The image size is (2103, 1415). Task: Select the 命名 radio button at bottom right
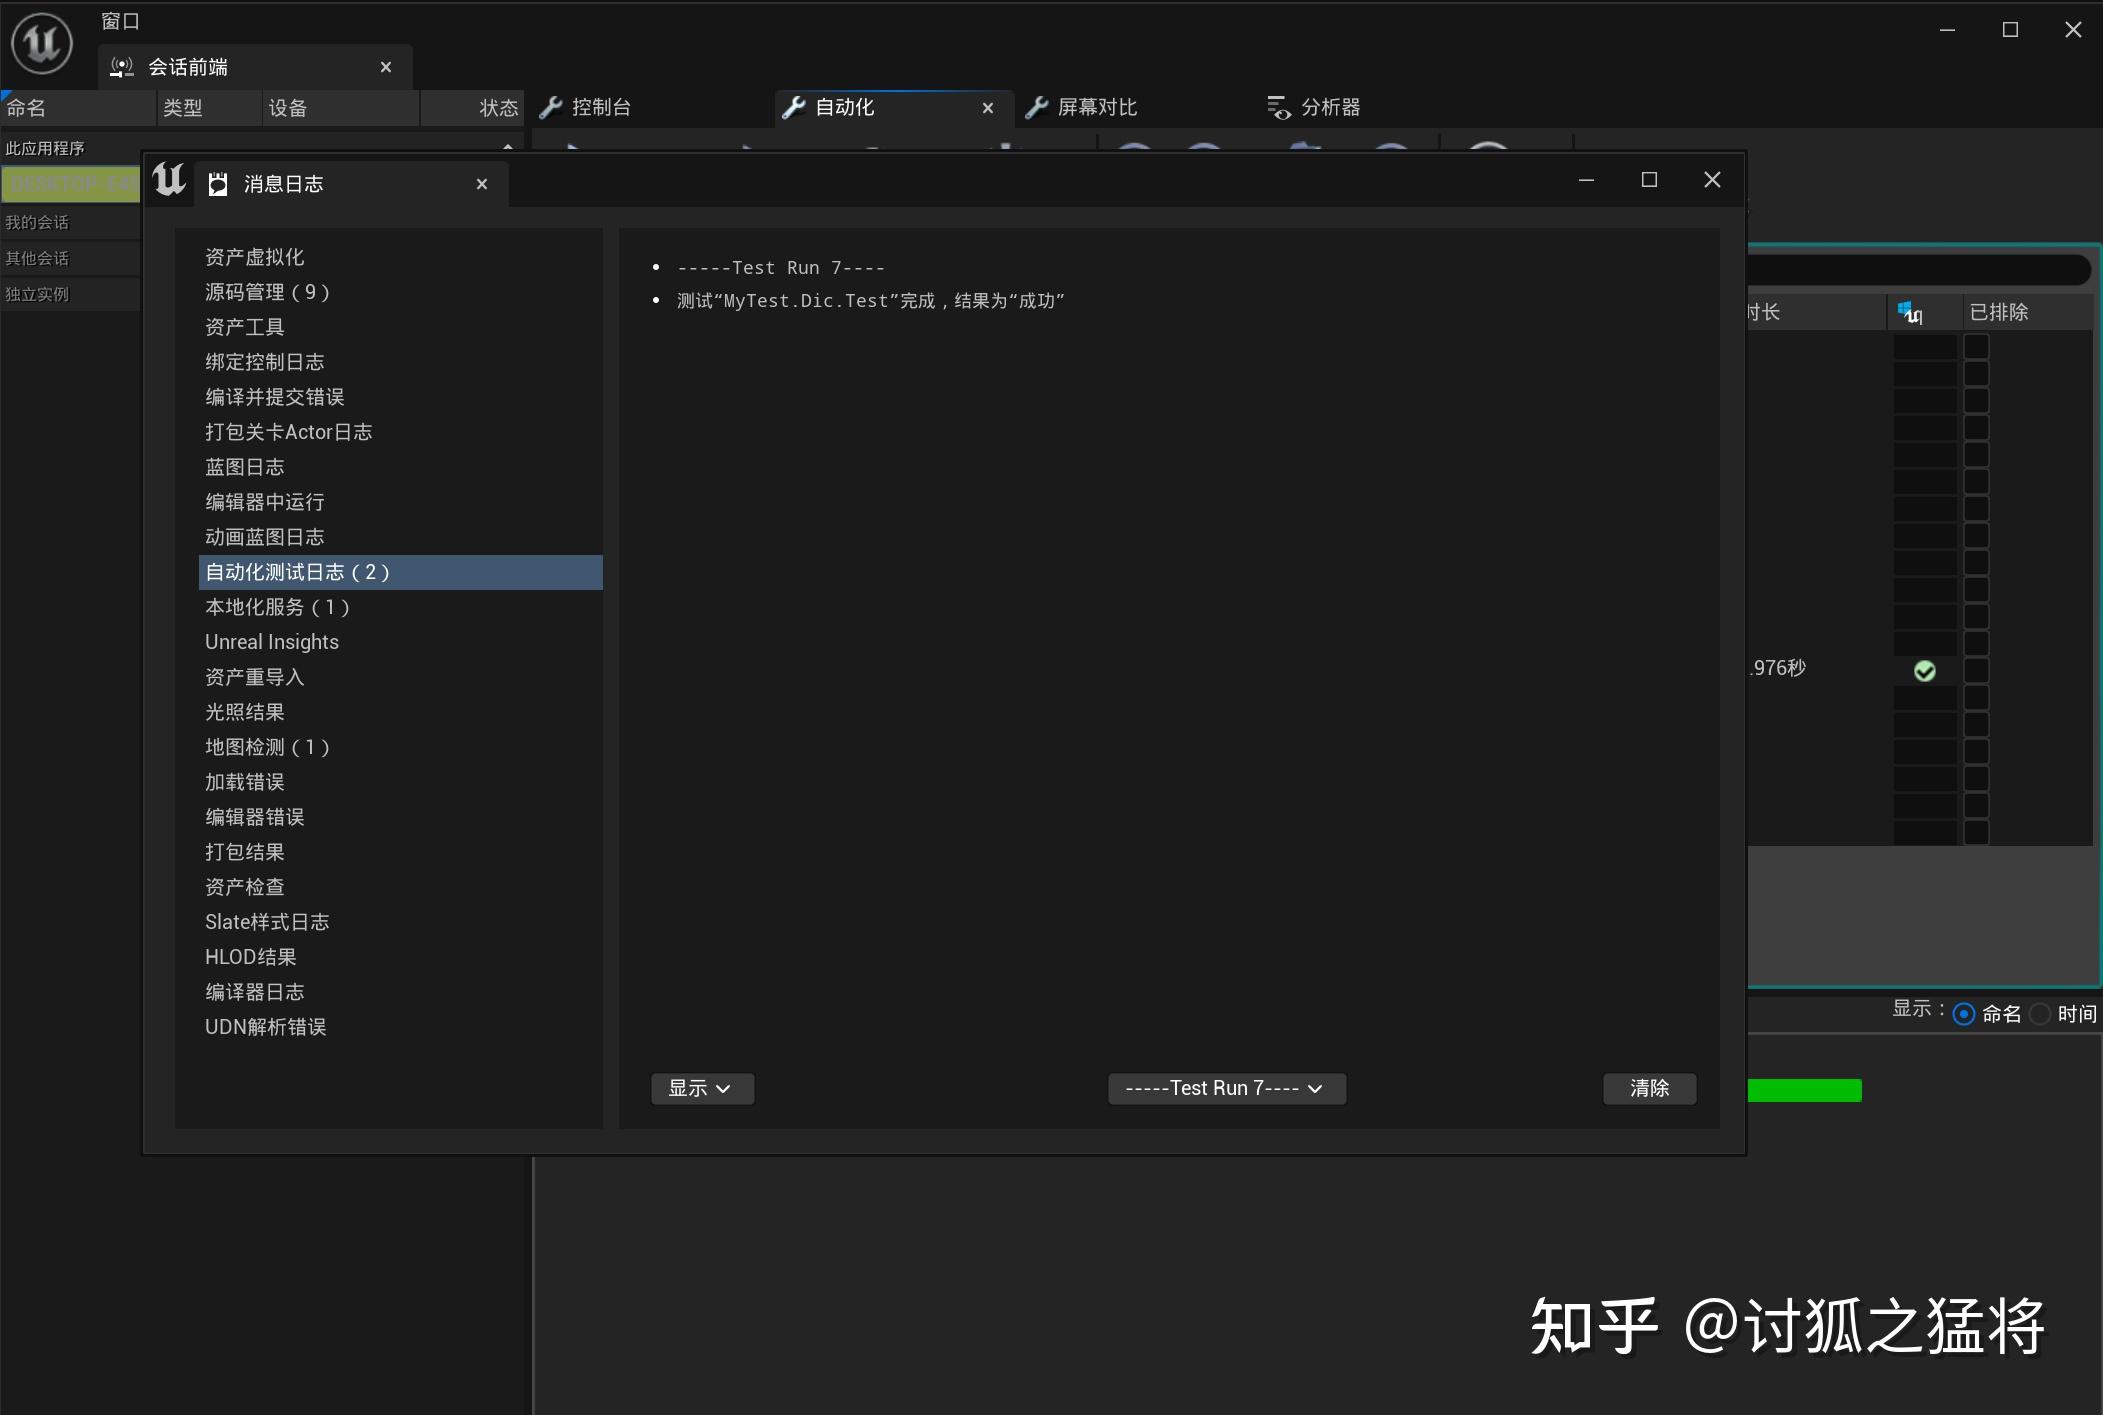[1962, 1013]
